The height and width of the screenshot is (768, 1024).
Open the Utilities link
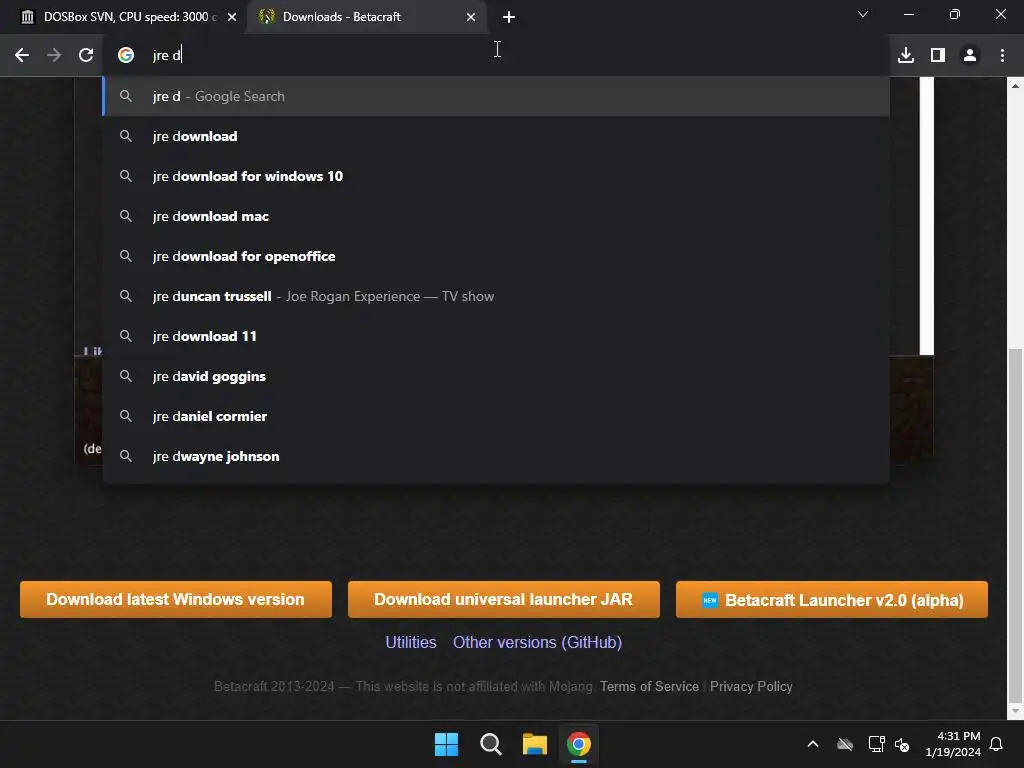point(411,643)
